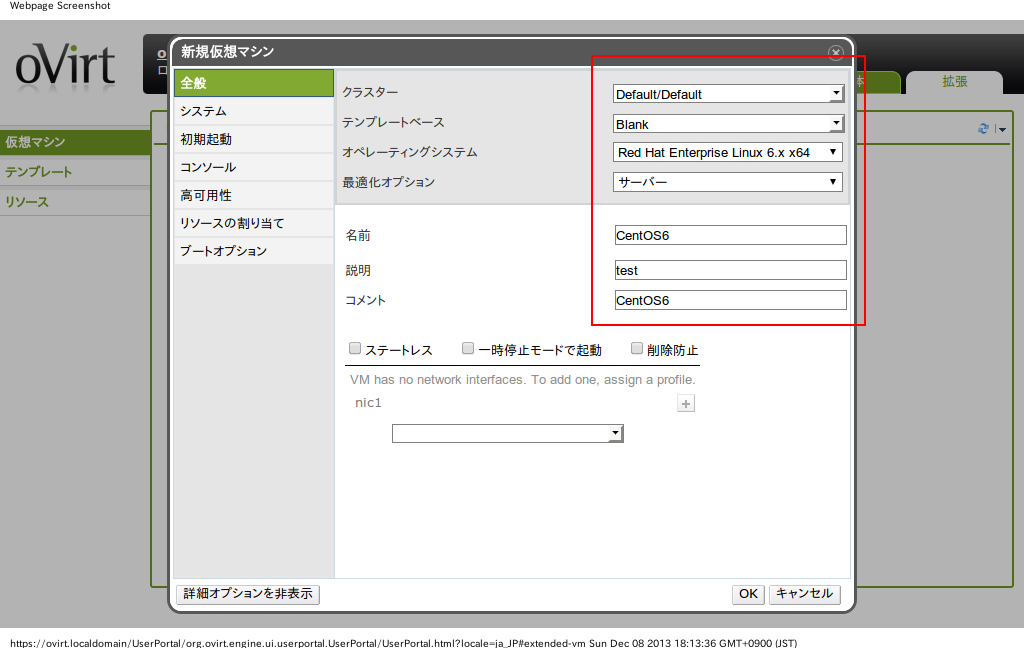This screenshot has width=1024, height=648.
Task: Expand the 最適化オプション dropdown showing サーバー
Action: [x=728, y=182]
